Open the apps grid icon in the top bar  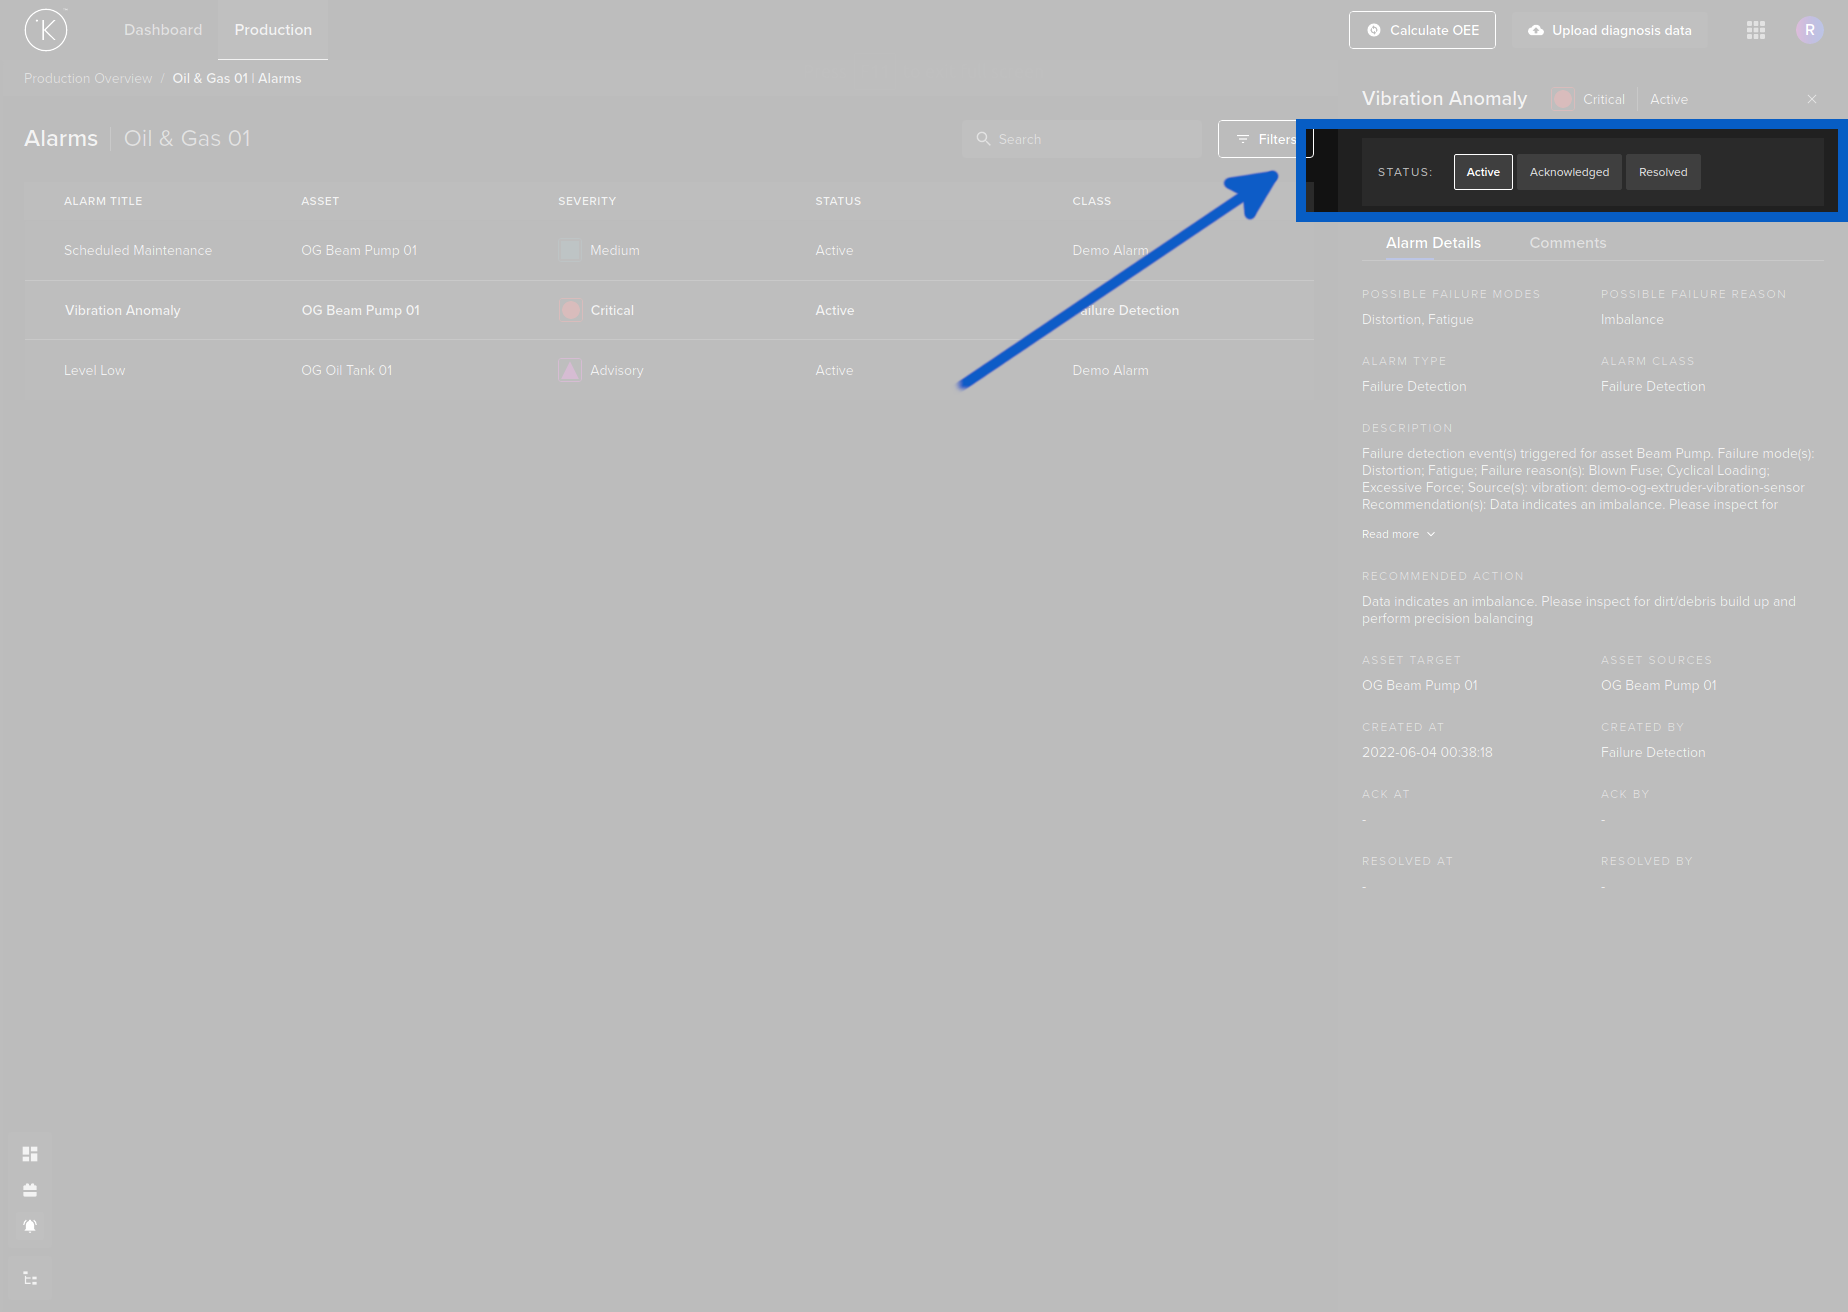coord(1755,30)
